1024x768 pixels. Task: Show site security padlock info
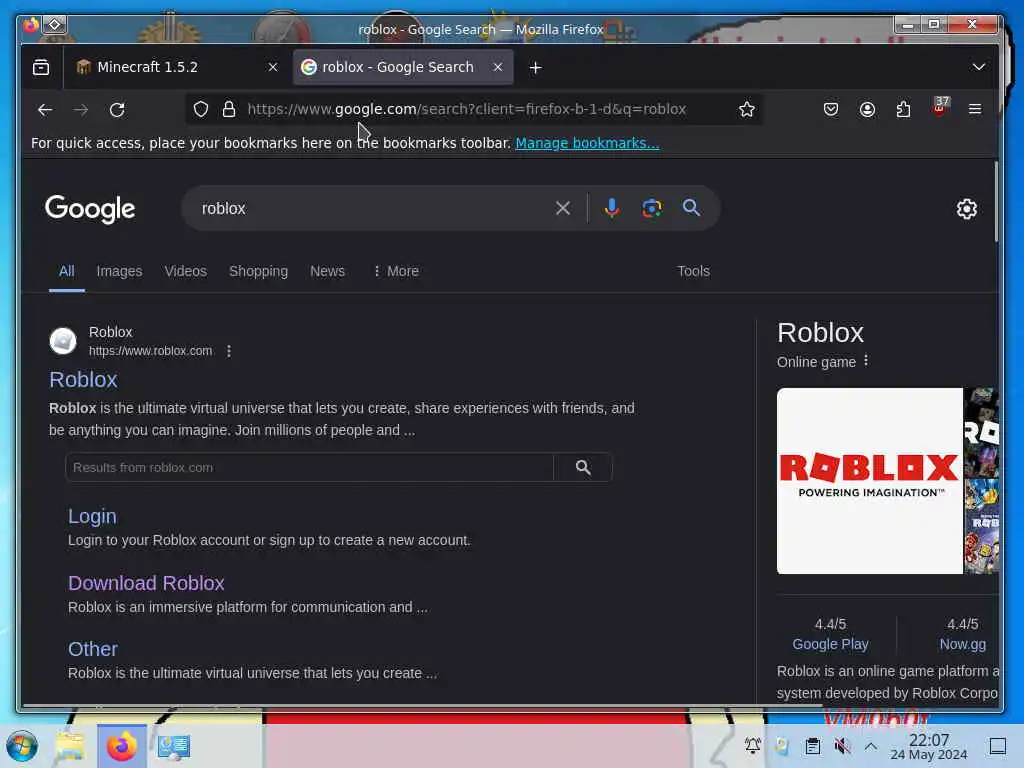click(229, 109)
